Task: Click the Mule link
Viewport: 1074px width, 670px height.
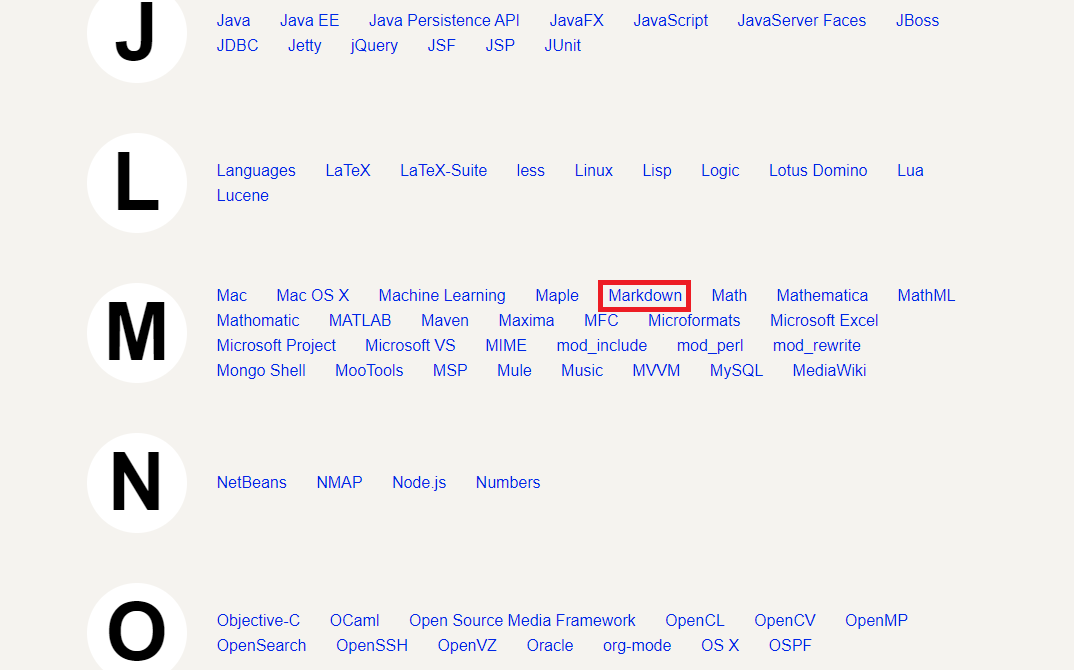Action: (514, 371)
